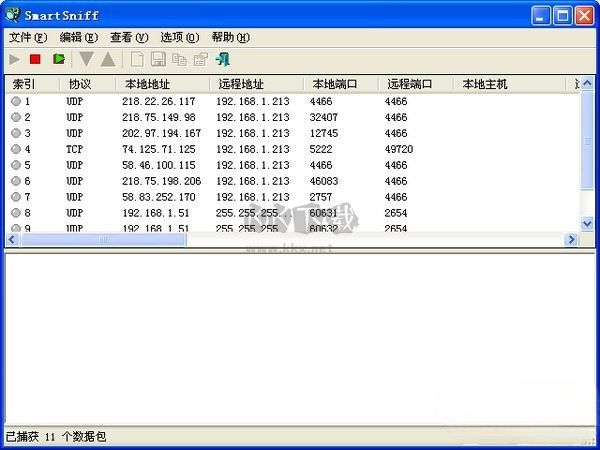Click the grey status circle of row 4
The height and width of the screenshot is (450, 600).
pyautogui.click(x=16, y=149)
